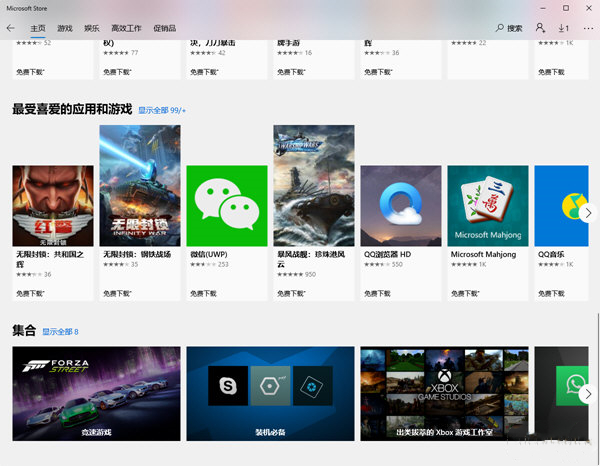600x466 pixels.
Task: Open the three-dot more menu
Action: tap(587, 28)
